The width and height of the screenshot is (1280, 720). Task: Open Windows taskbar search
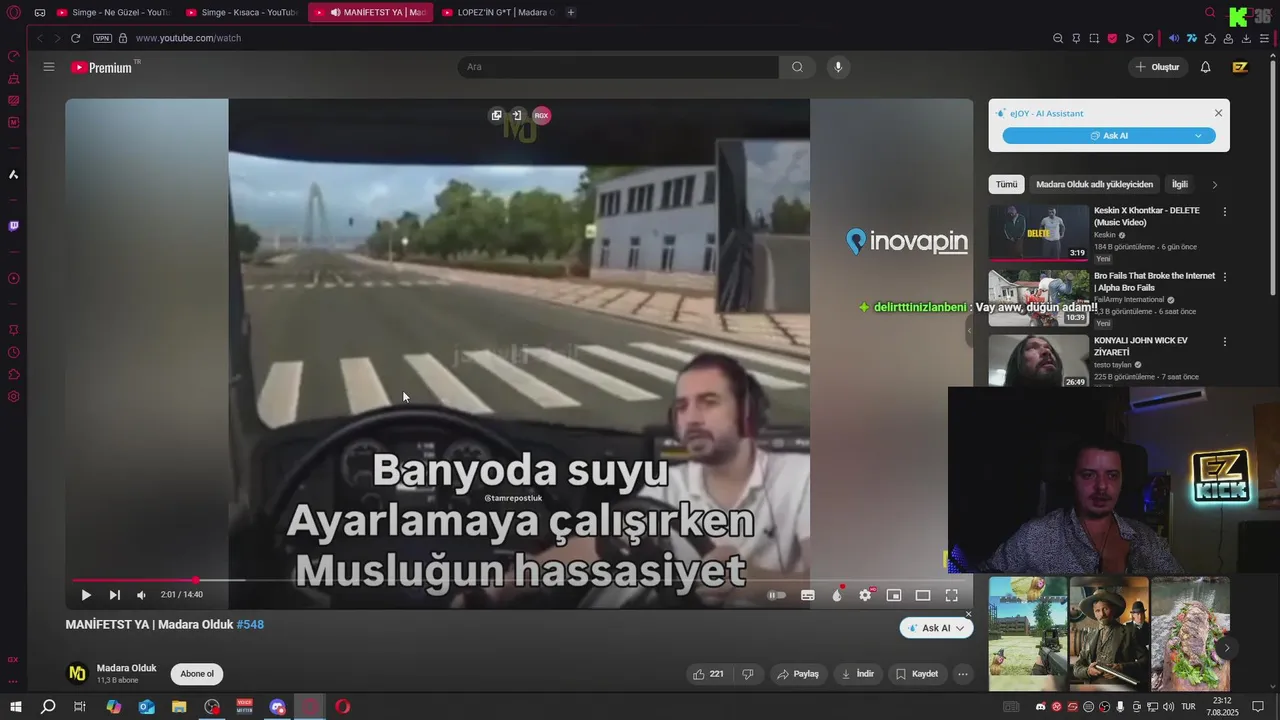point(48,707)
